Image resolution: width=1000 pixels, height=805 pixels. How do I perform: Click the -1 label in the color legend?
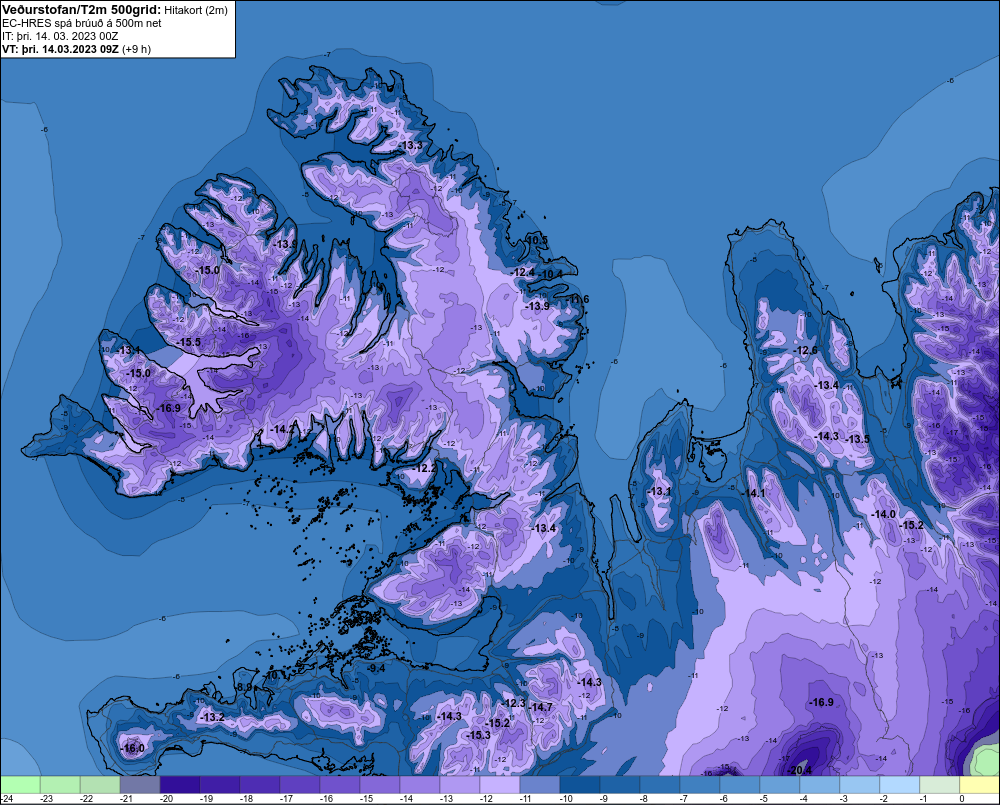(x=925, y=799)
